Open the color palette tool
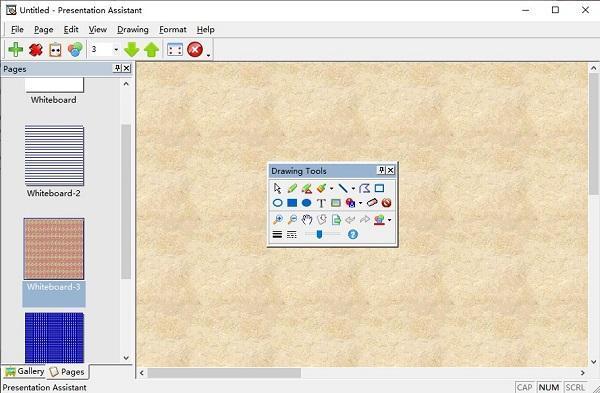This screenshot has height=393, width=600. click(379, 220)
